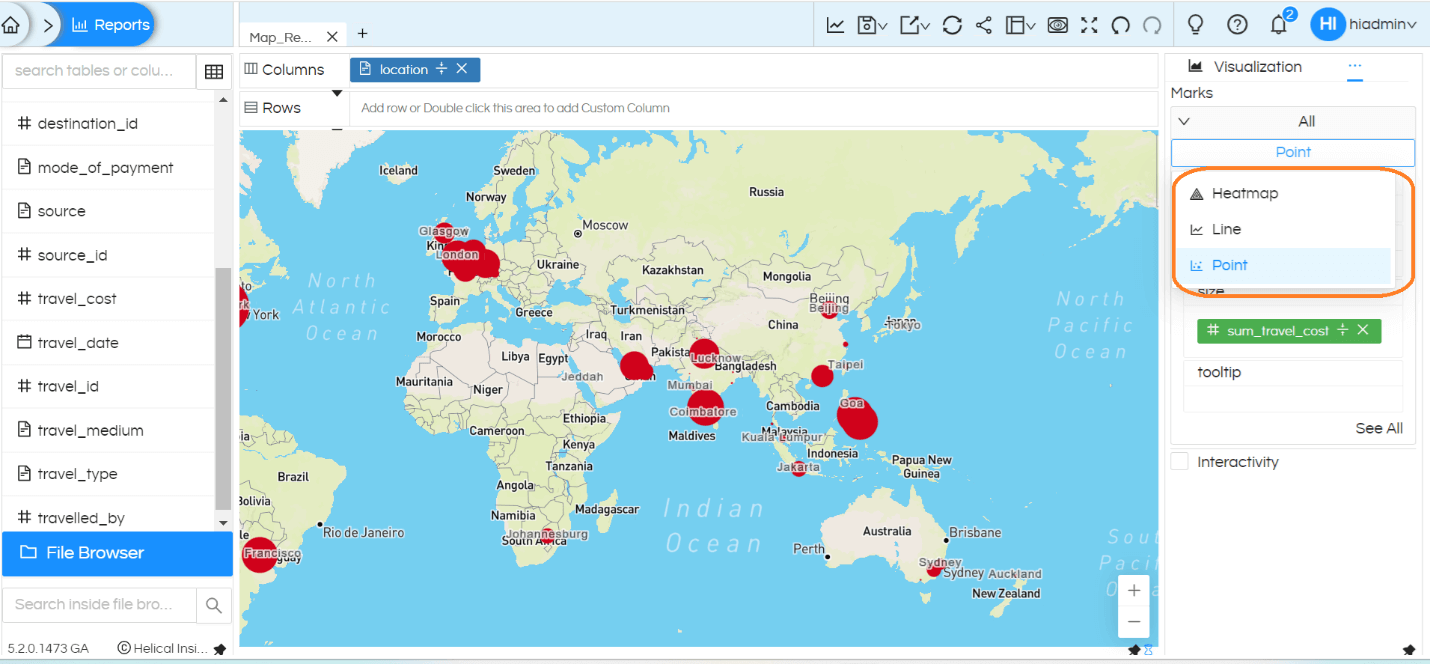This screenshot has width=1430, height=664.
Task: Open the export report dropdown icon
Action: pyautogui.click(x=914, y=25)
